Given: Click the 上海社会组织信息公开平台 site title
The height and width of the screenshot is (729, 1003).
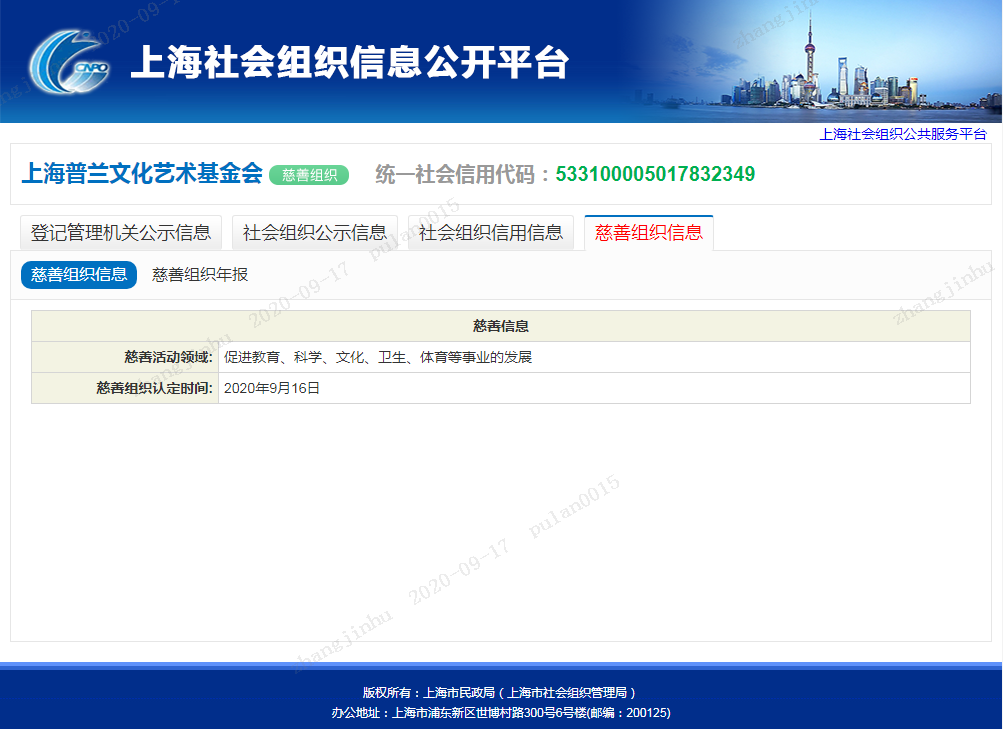Looking at the screenshot, I should tap(349, 62).
